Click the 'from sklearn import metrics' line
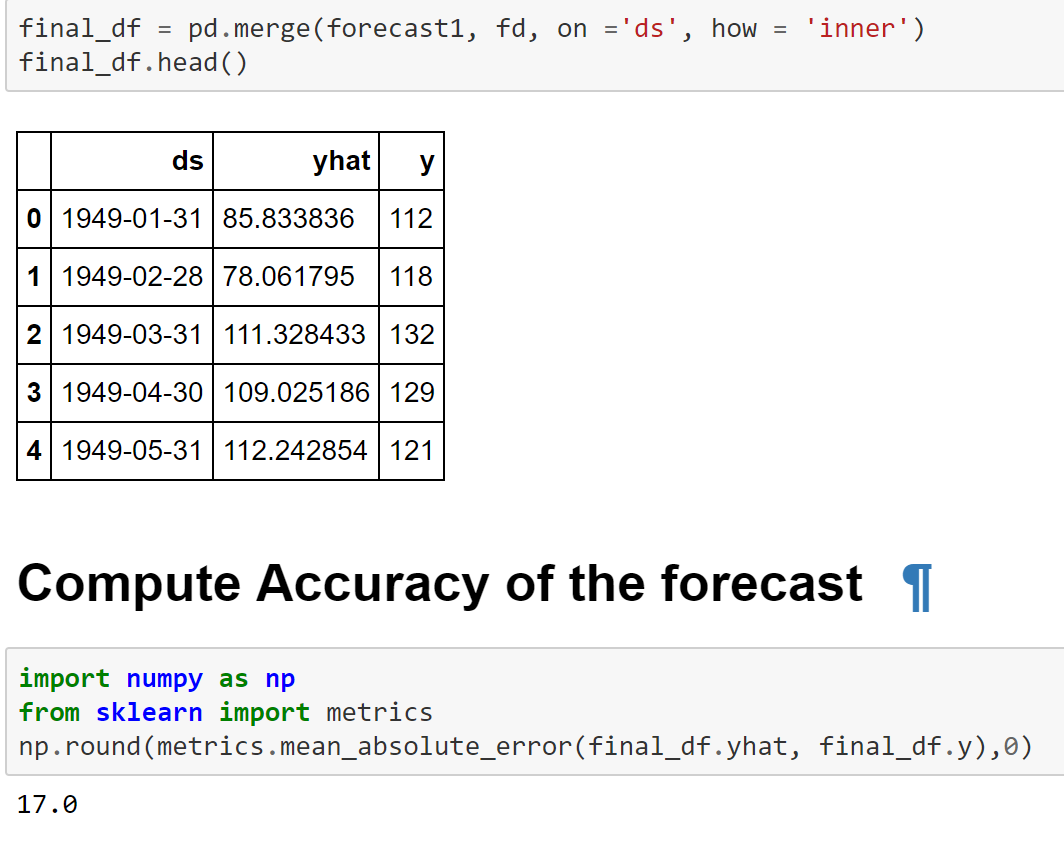1064x842 pixels. [x=226, y=713]
